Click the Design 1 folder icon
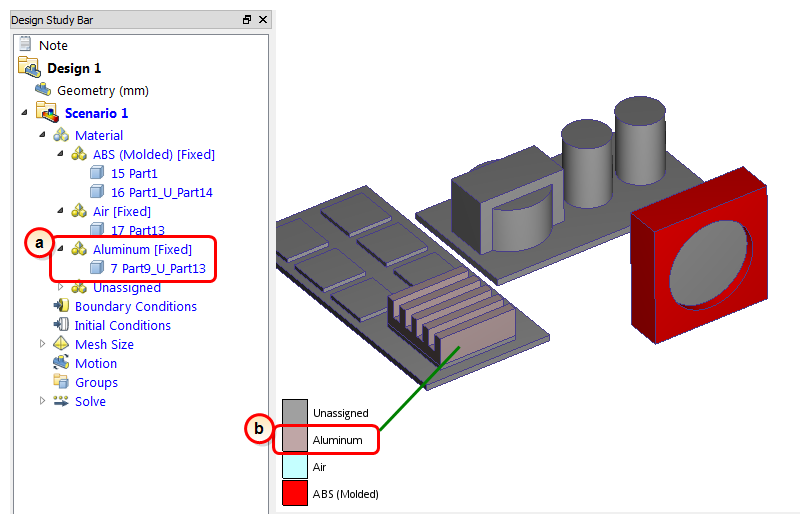Viewport: 810px width, 524px height. tap(29, 67)
